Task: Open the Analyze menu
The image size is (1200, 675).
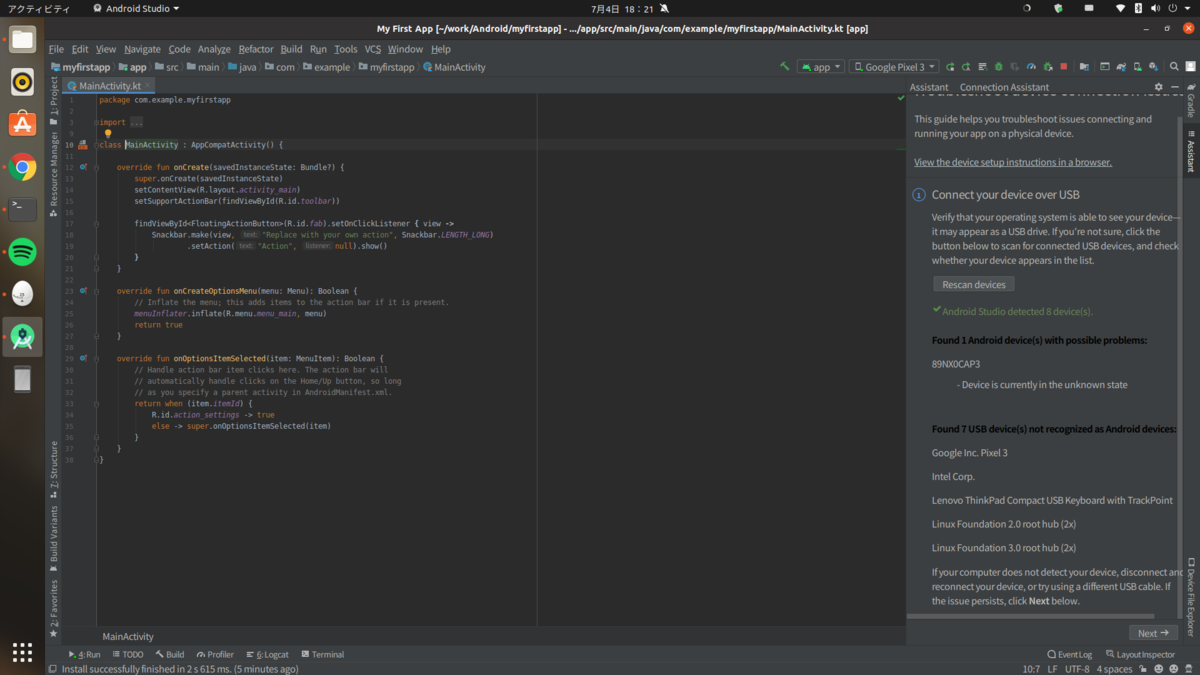Action: (214, 49)
